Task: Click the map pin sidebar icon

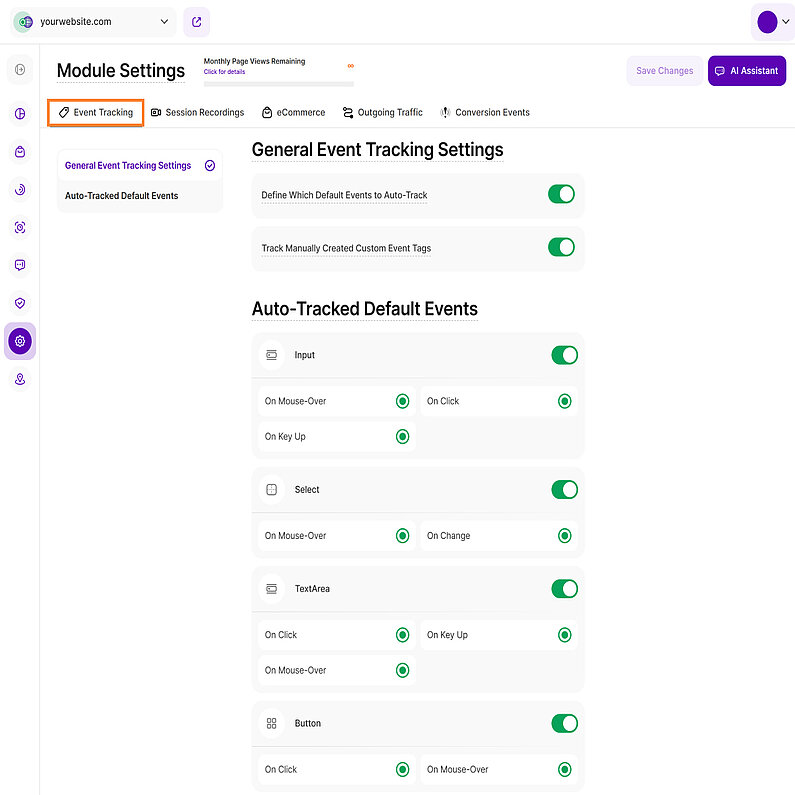Action: coord(20,379)
